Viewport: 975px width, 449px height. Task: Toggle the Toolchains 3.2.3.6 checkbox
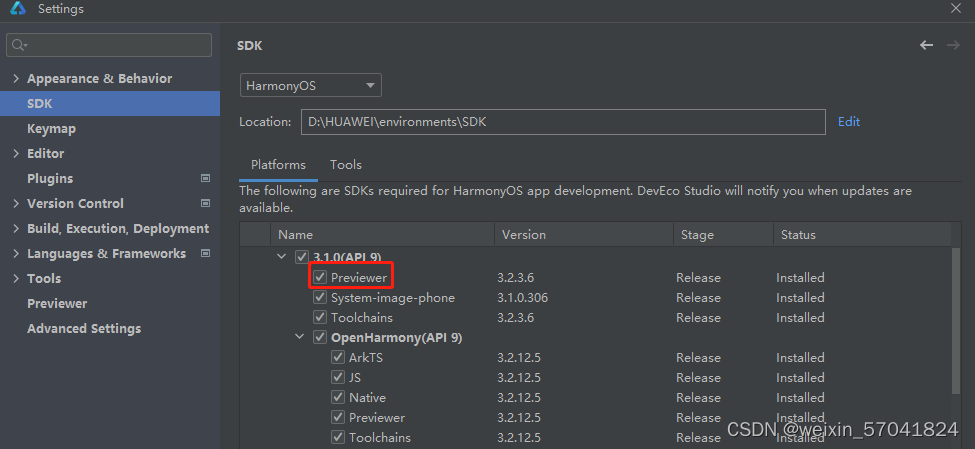[320, 317]
